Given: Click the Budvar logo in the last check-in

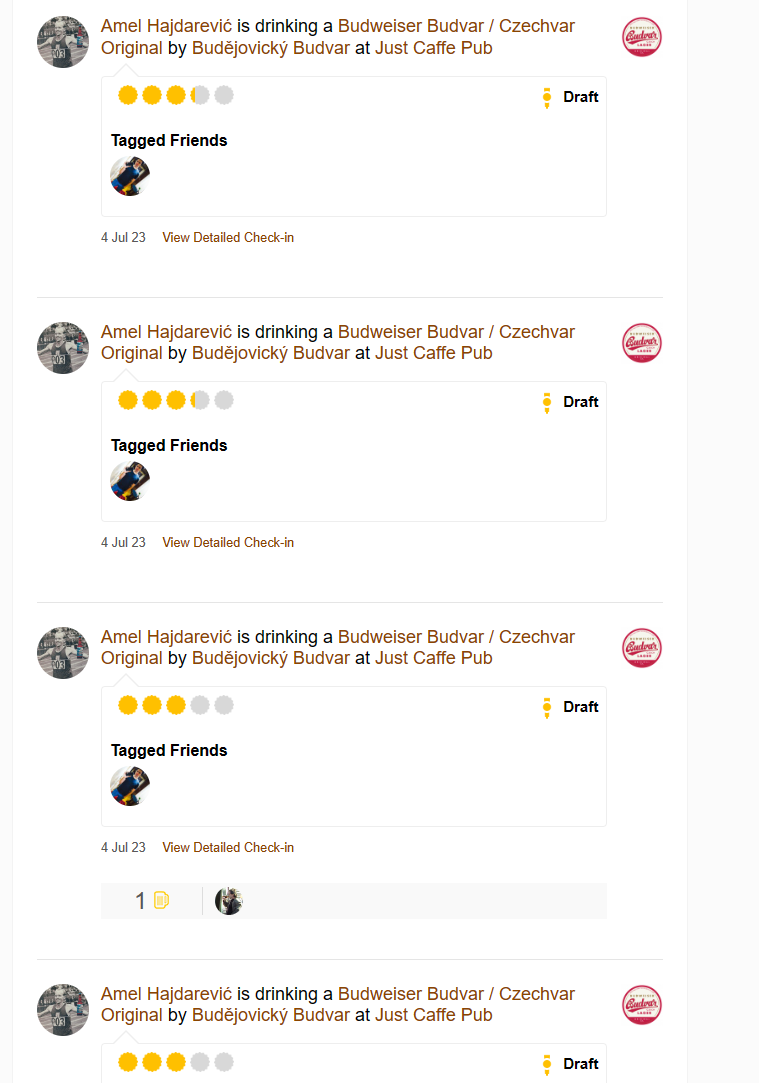Looking at the screenshot, I should point(641,1005).
